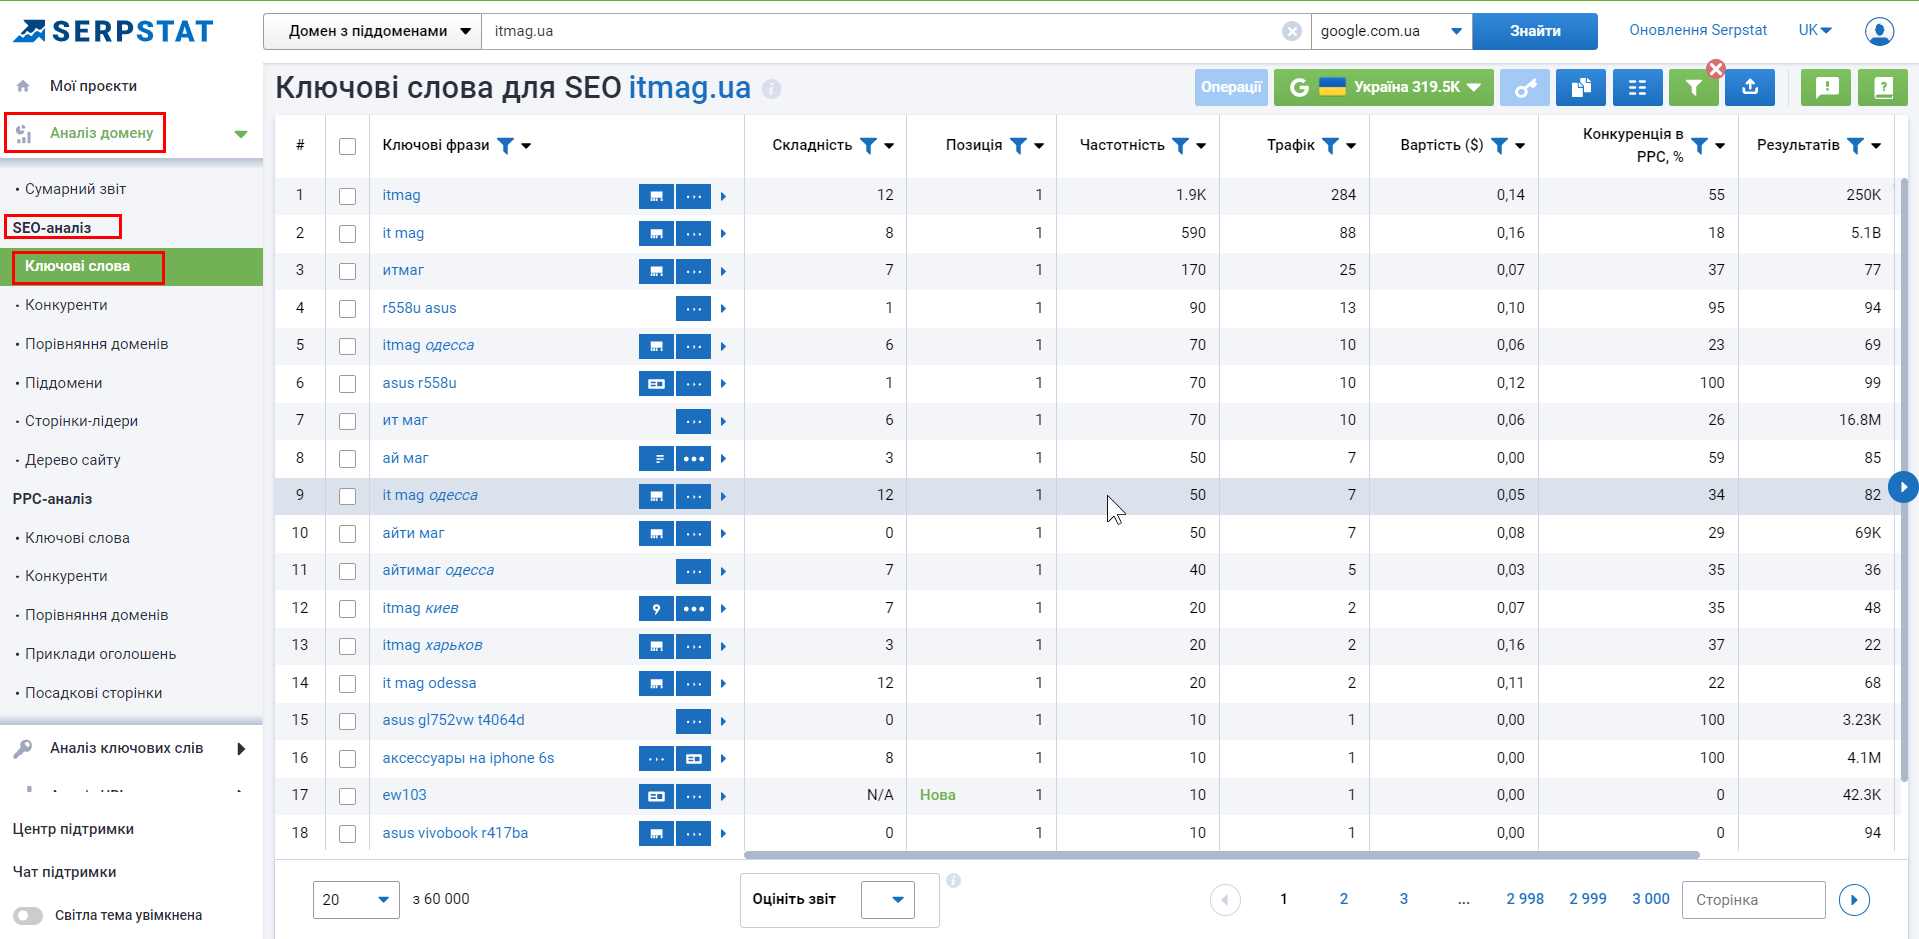Open Піддомени in sidebar
Image resolution: width=1919 pixels, height=939 pixels.
click(63, 383)
